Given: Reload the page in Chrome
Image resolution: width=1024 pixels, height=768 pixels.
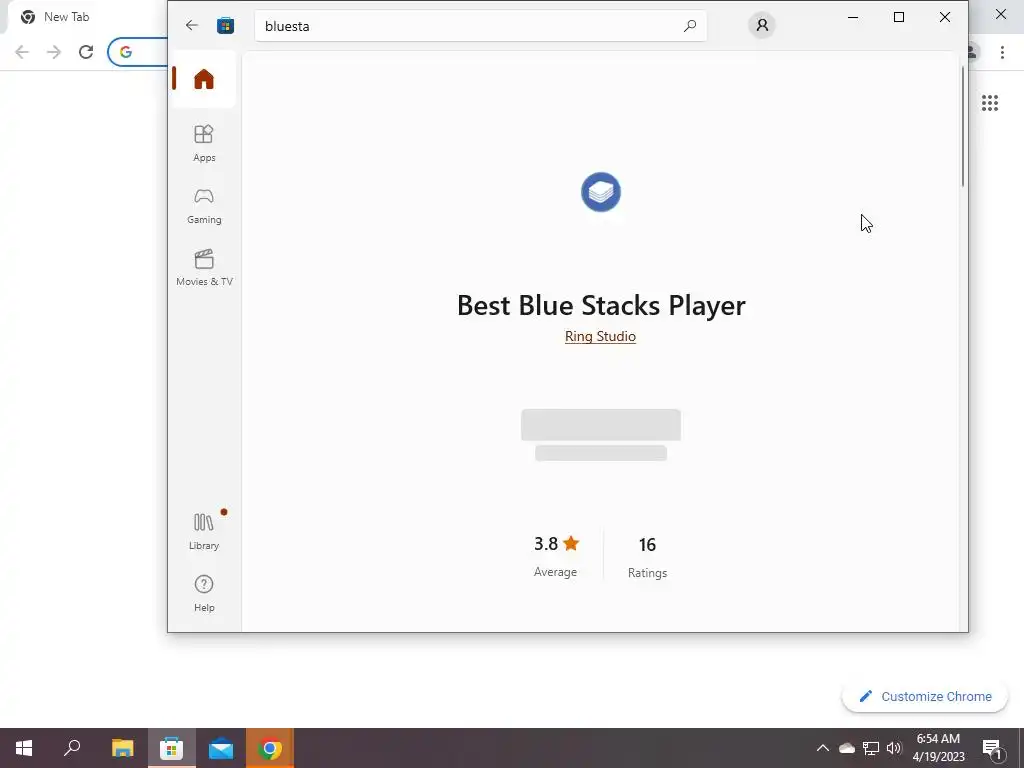Looking at the screenshot, I should click(86, 52).
